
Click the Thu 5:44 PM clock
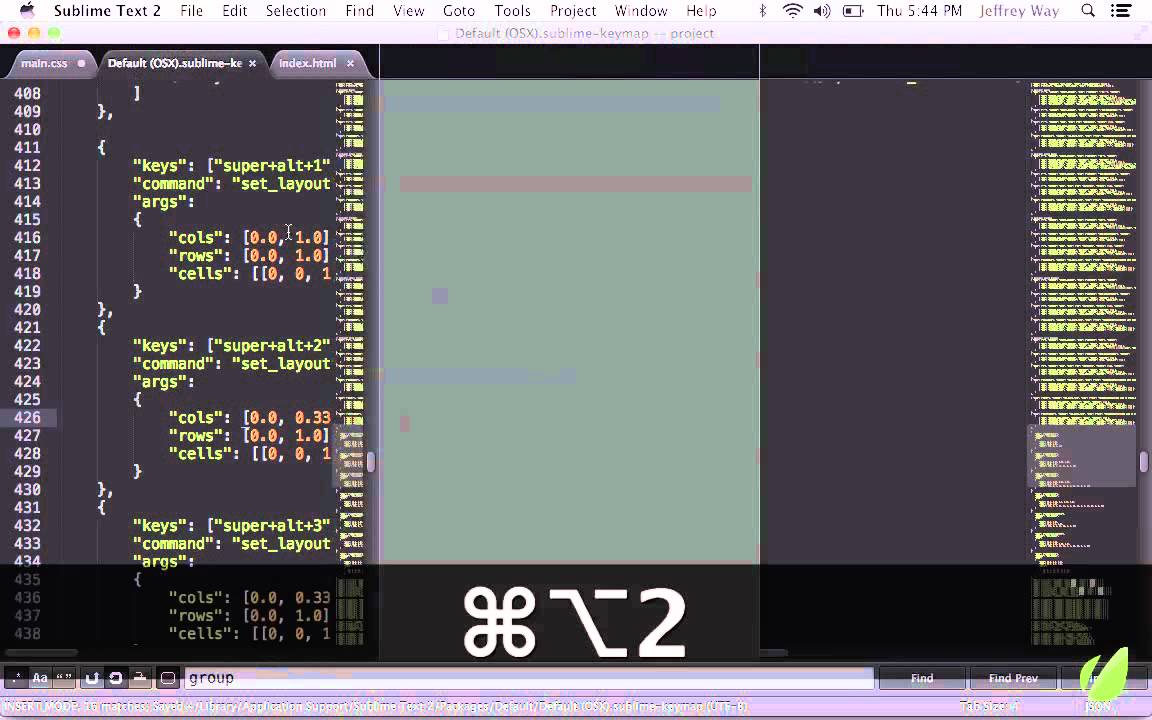(x=919, y=10)
